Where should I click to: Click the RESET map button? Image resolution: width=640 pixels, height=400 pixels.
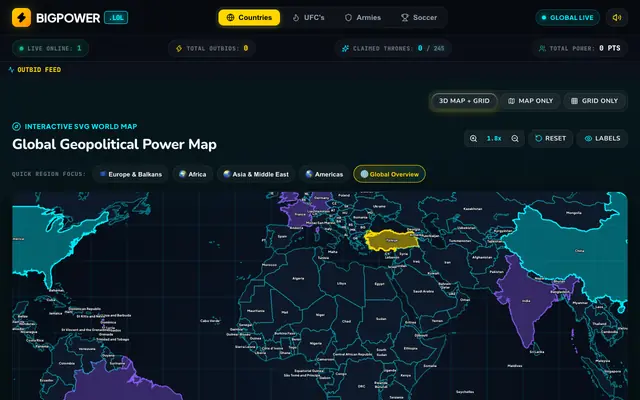click(x=551, y=139)
